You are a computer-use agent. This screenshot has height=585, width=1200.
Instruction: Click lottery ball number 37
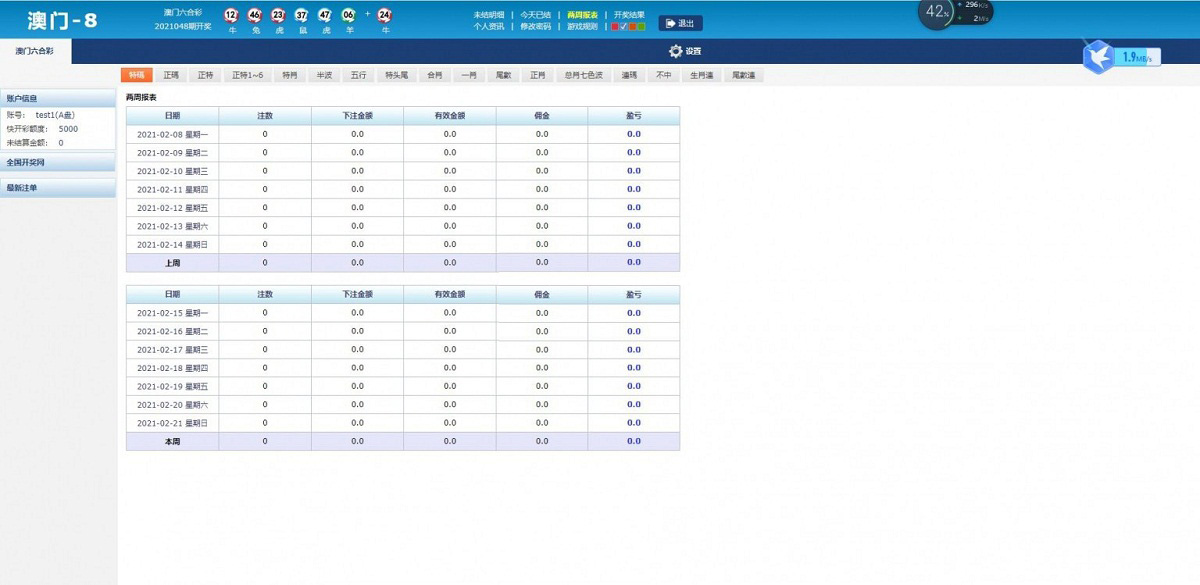(x=301, y=15)
